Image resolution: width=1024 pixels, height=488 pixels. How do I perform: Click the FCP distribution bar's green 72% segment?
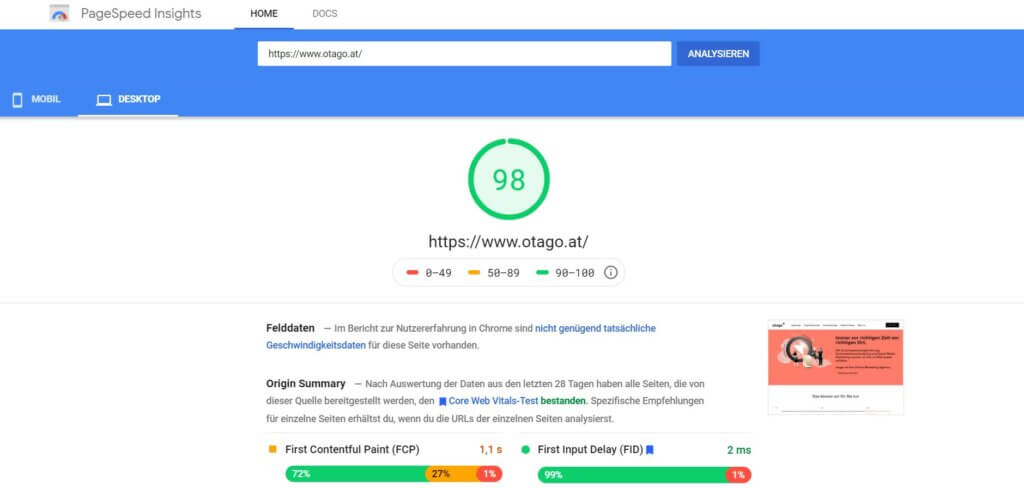355,474
